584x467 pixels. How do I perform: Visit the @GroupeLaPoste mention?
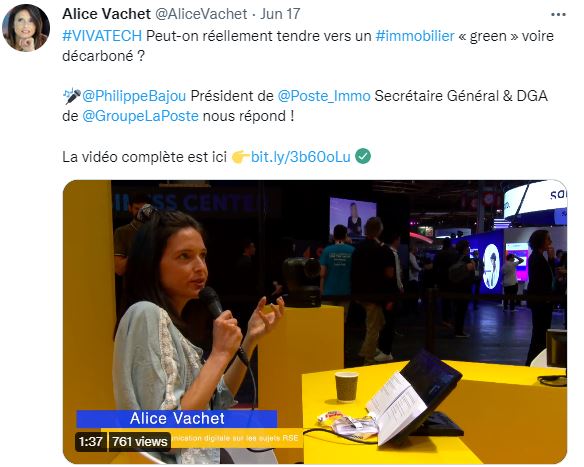[x=140, y=116]
